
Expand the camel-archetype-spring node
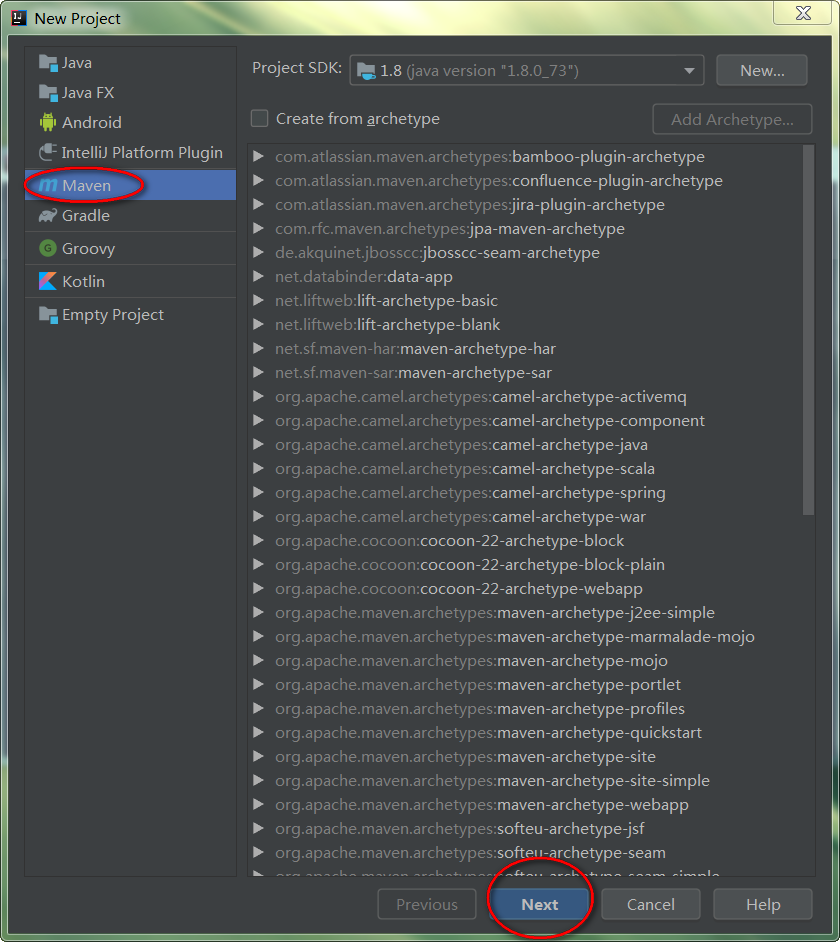click(x=259, y=493)
